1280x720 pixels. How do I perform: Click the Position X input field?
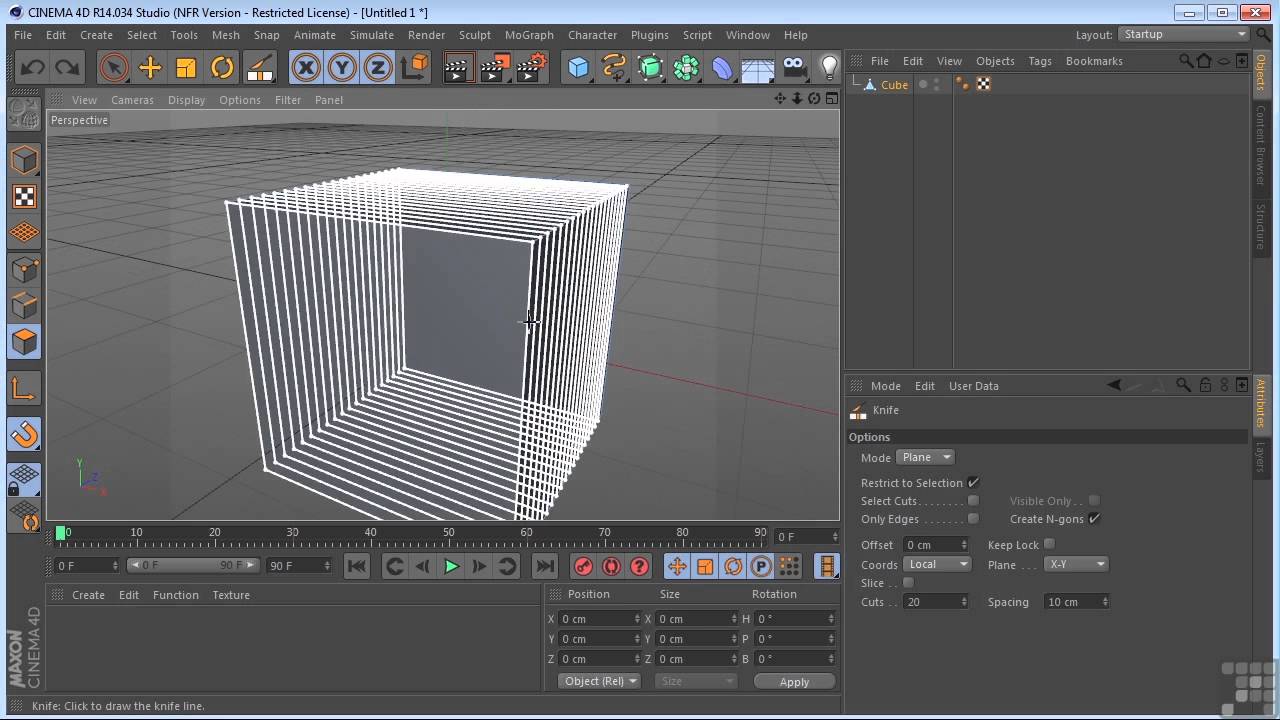tap(597, 619)
